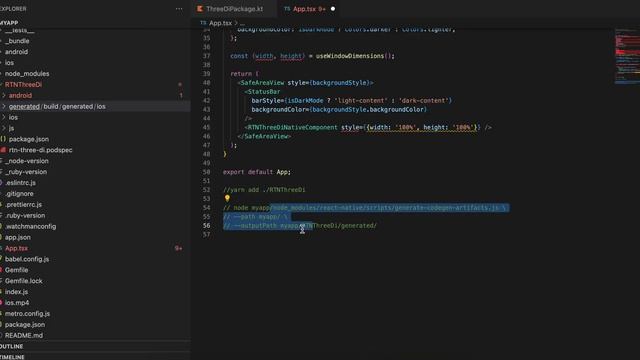Open metro.config.js file

pyautogui.click(x=27, y=313)
